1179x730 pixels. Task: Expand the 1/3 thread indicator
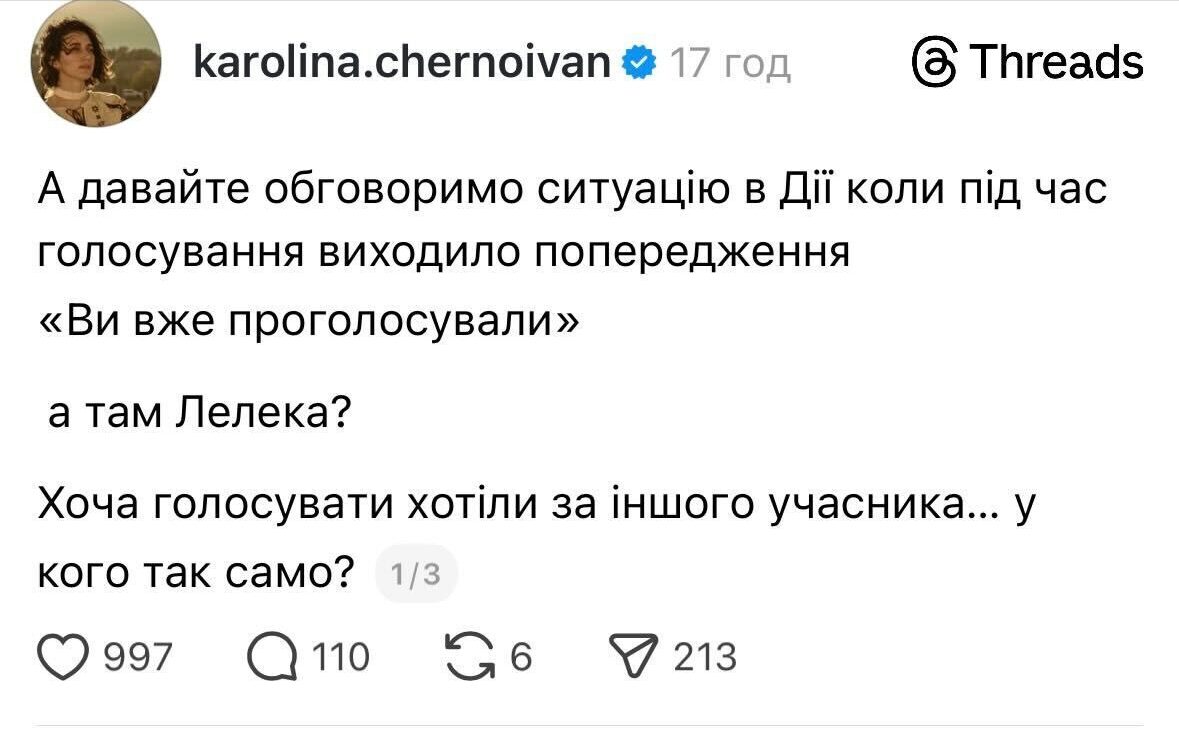point(416,574)
